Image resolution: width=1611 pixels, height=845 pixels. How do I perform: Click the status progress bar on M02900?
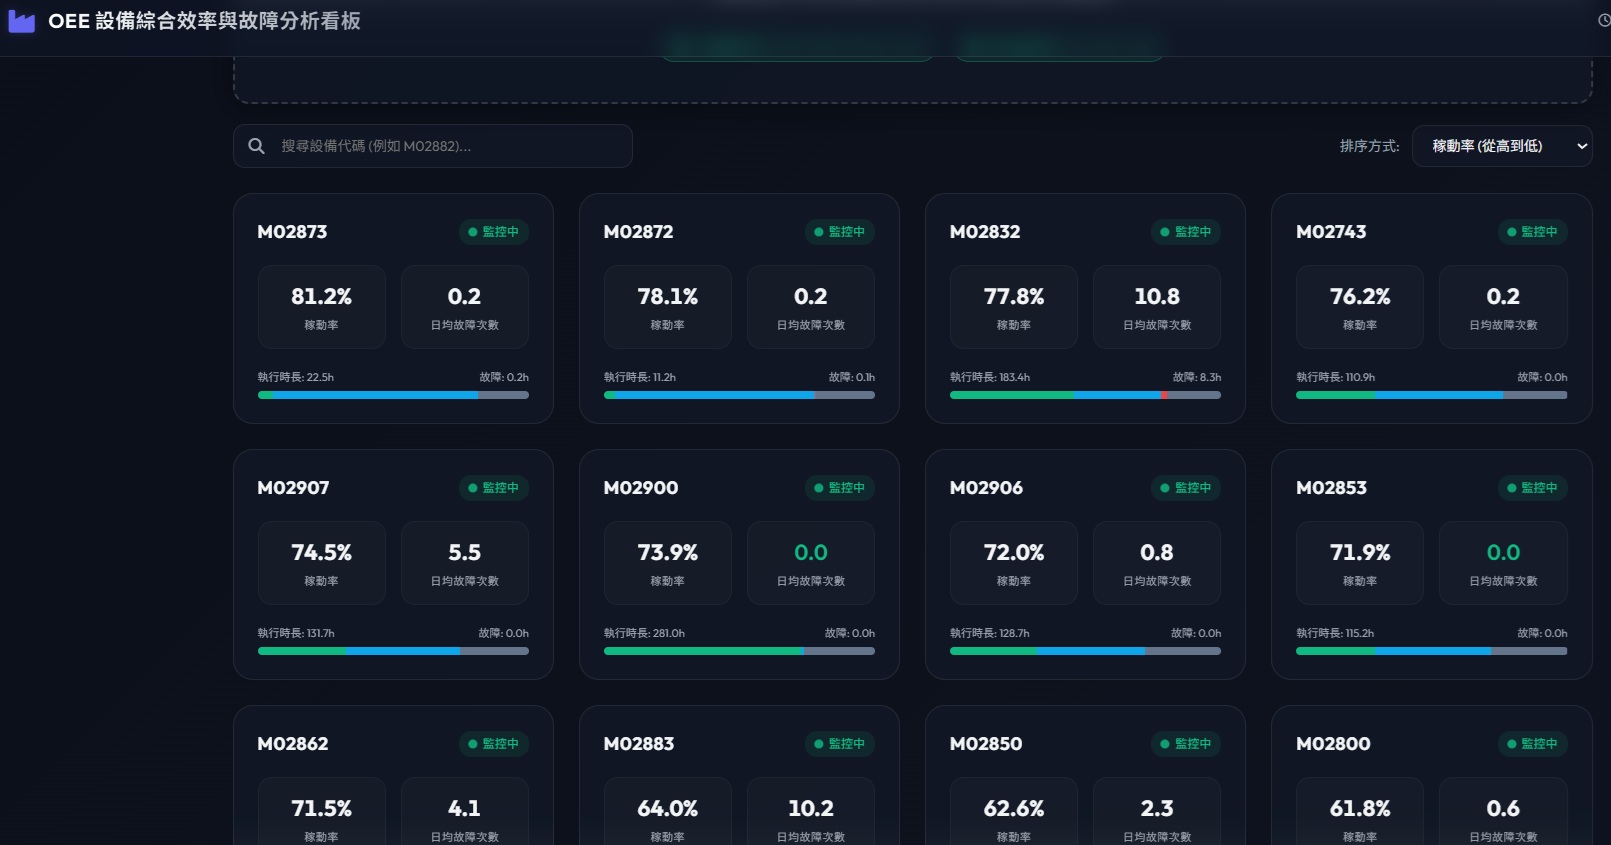coord(739,651)
